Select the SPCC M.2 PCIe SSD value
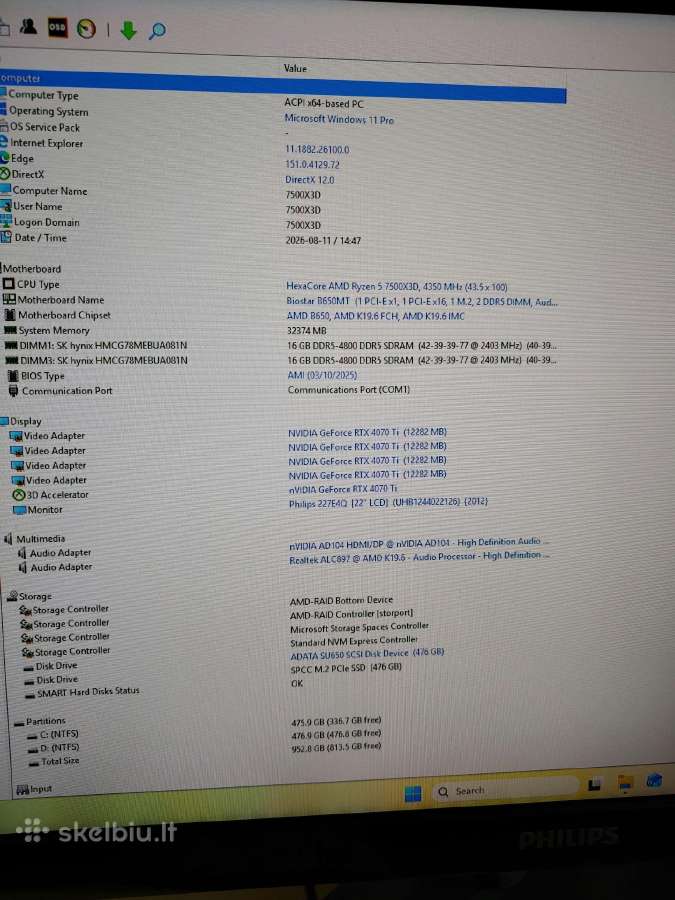The width and height of the screenshot is (675, 900). (346, 668)
